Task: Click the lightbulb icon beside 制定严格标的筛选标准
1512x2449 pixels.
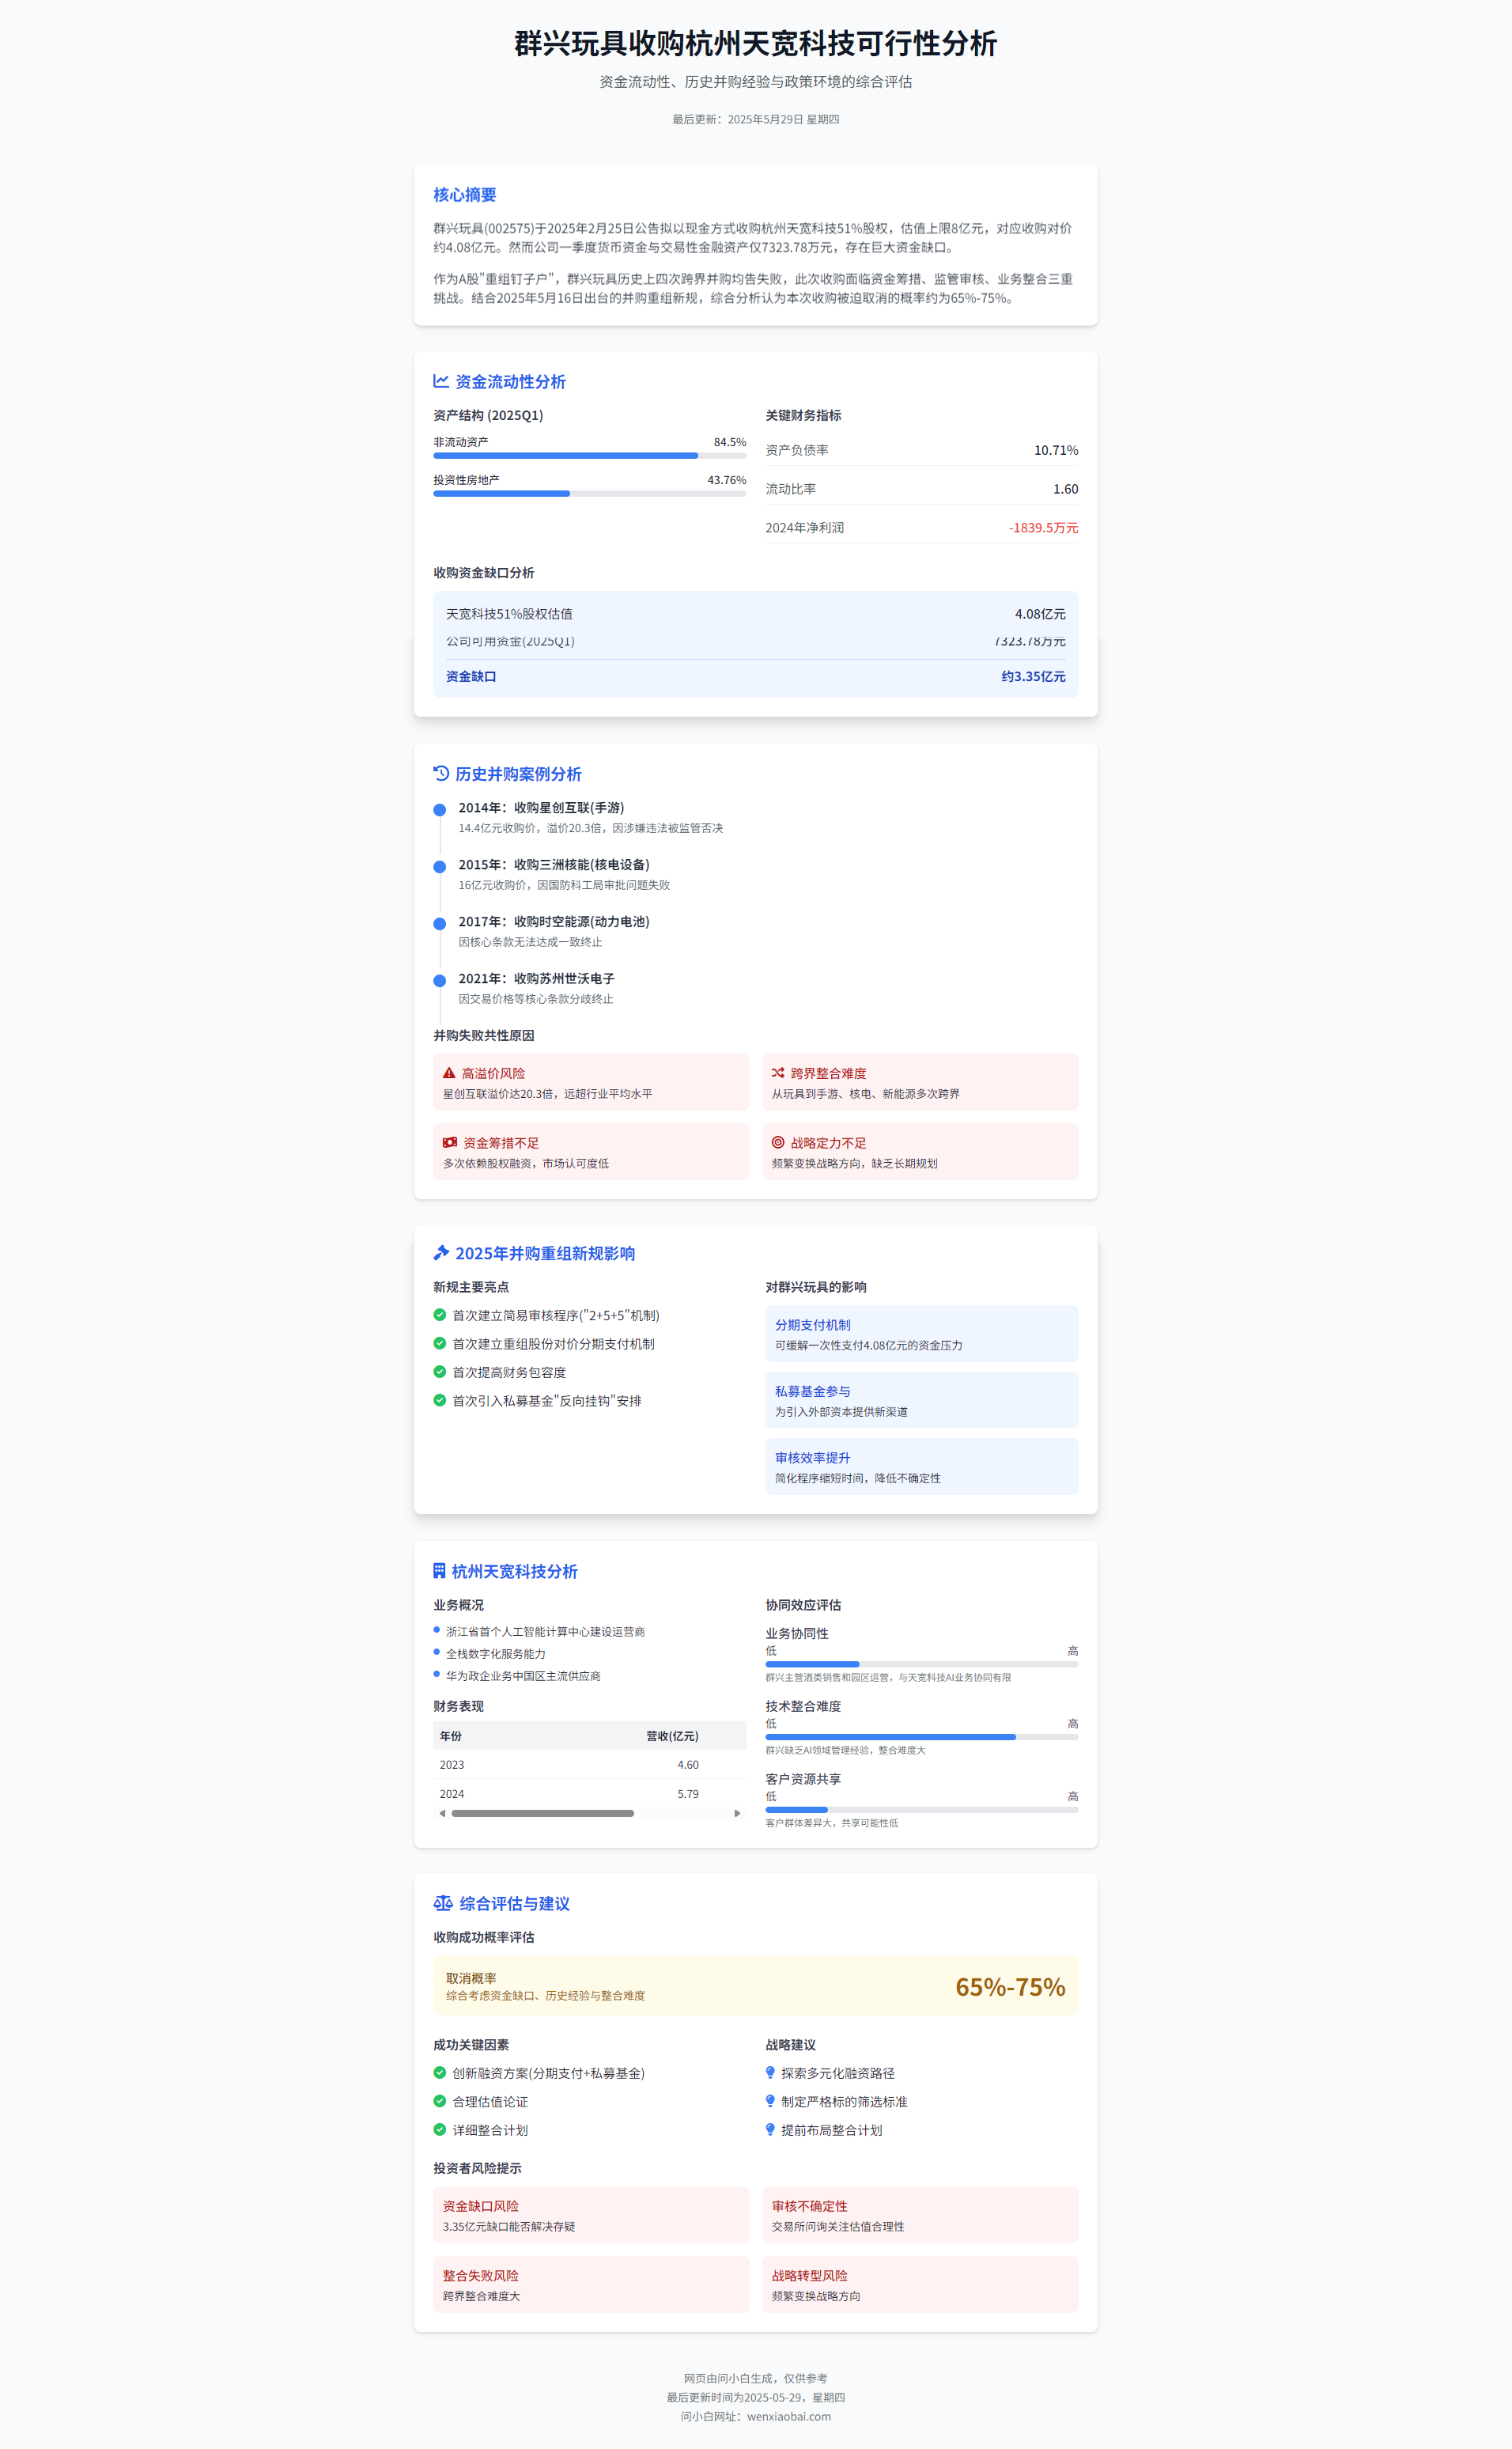Action: point(770,2101)
